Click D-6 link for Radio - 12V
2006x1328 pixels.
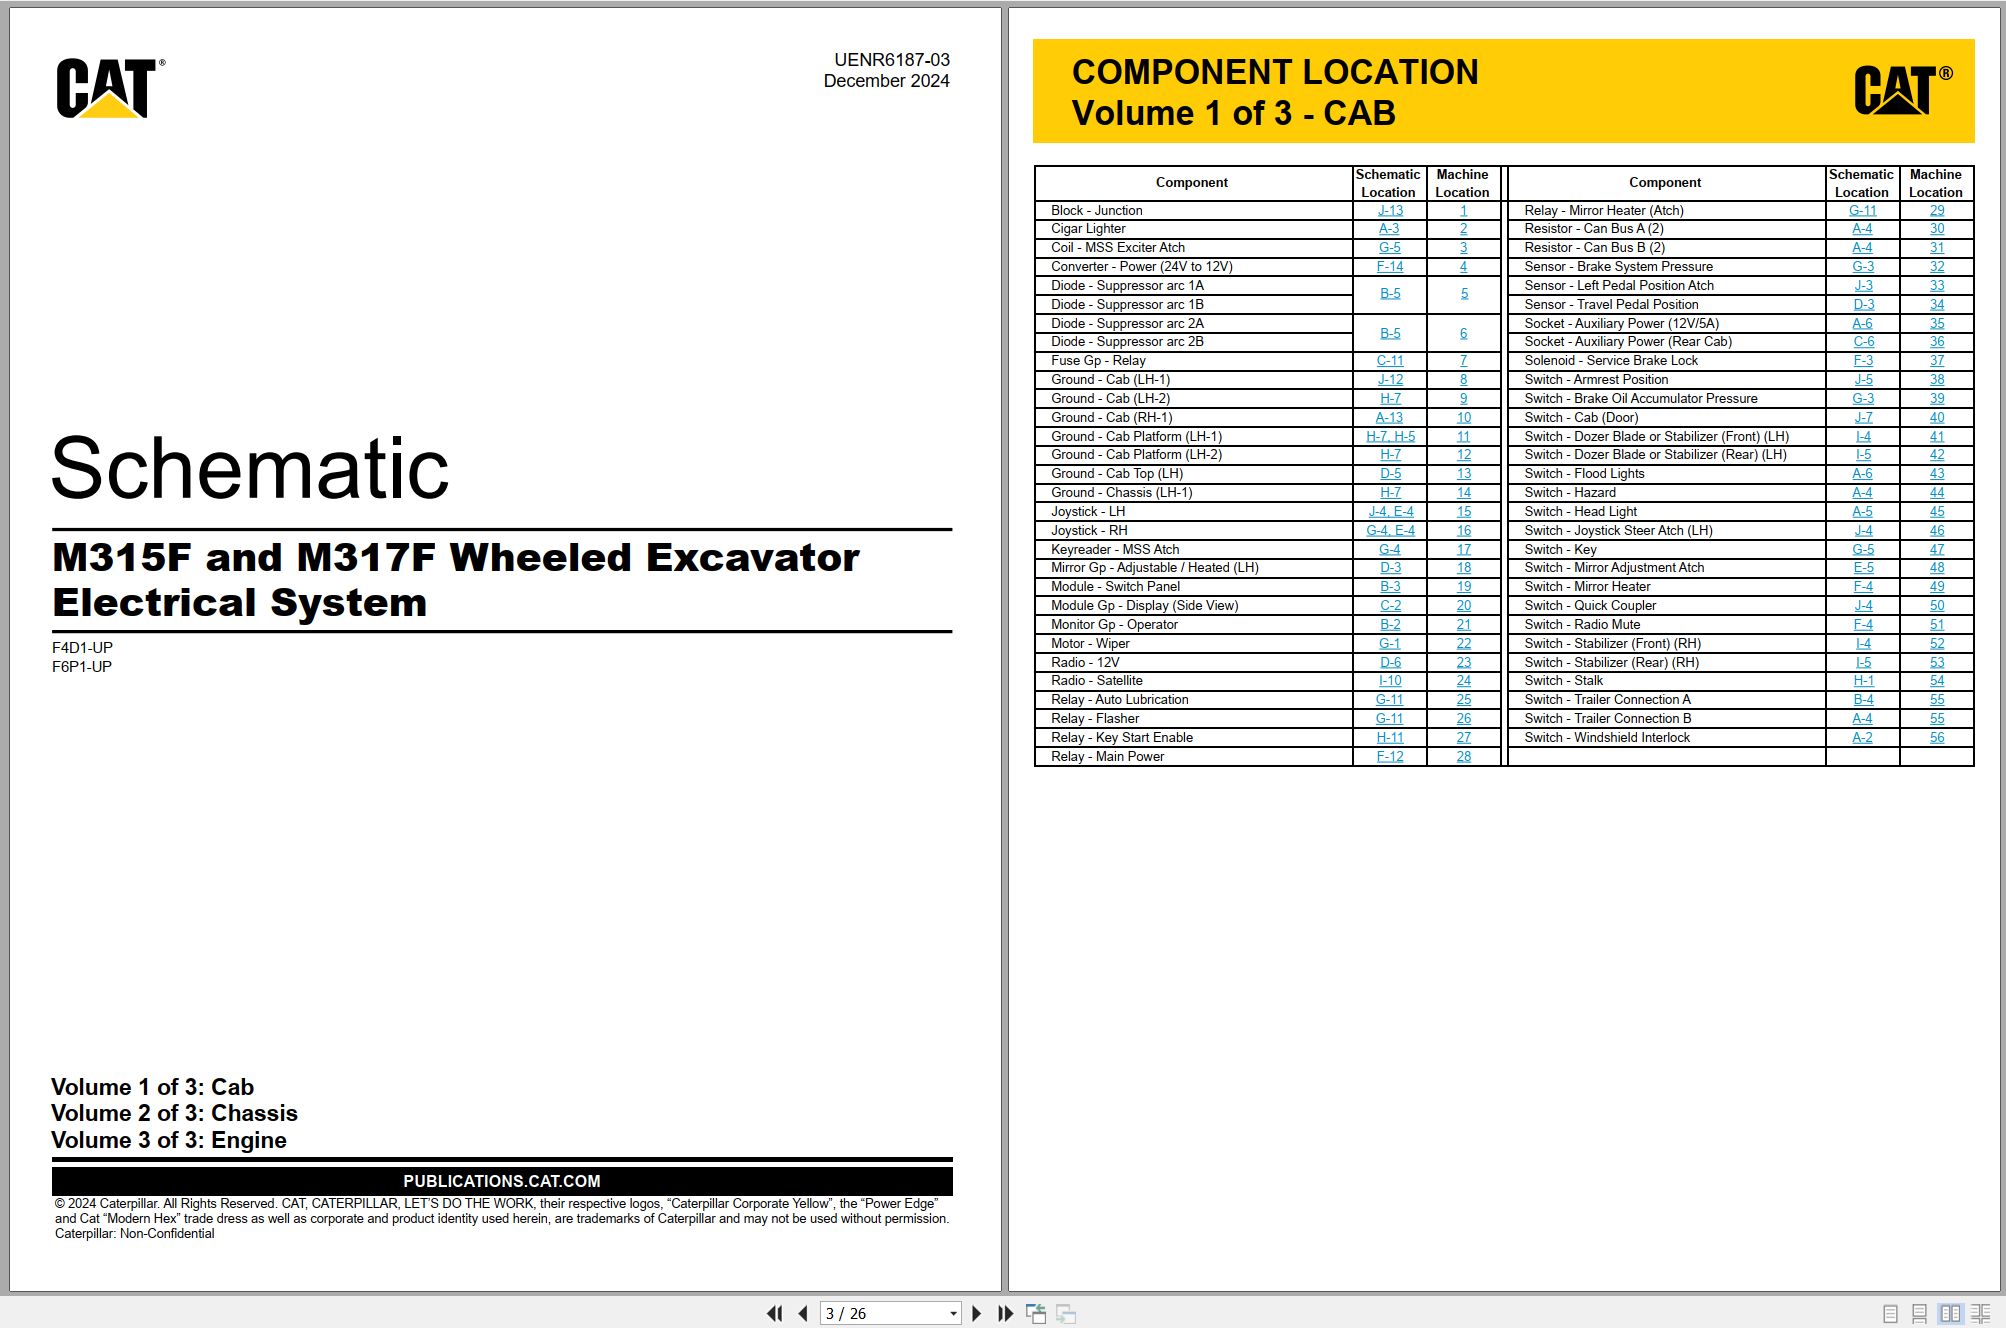pyautogui.click(x=1390, y=663)
